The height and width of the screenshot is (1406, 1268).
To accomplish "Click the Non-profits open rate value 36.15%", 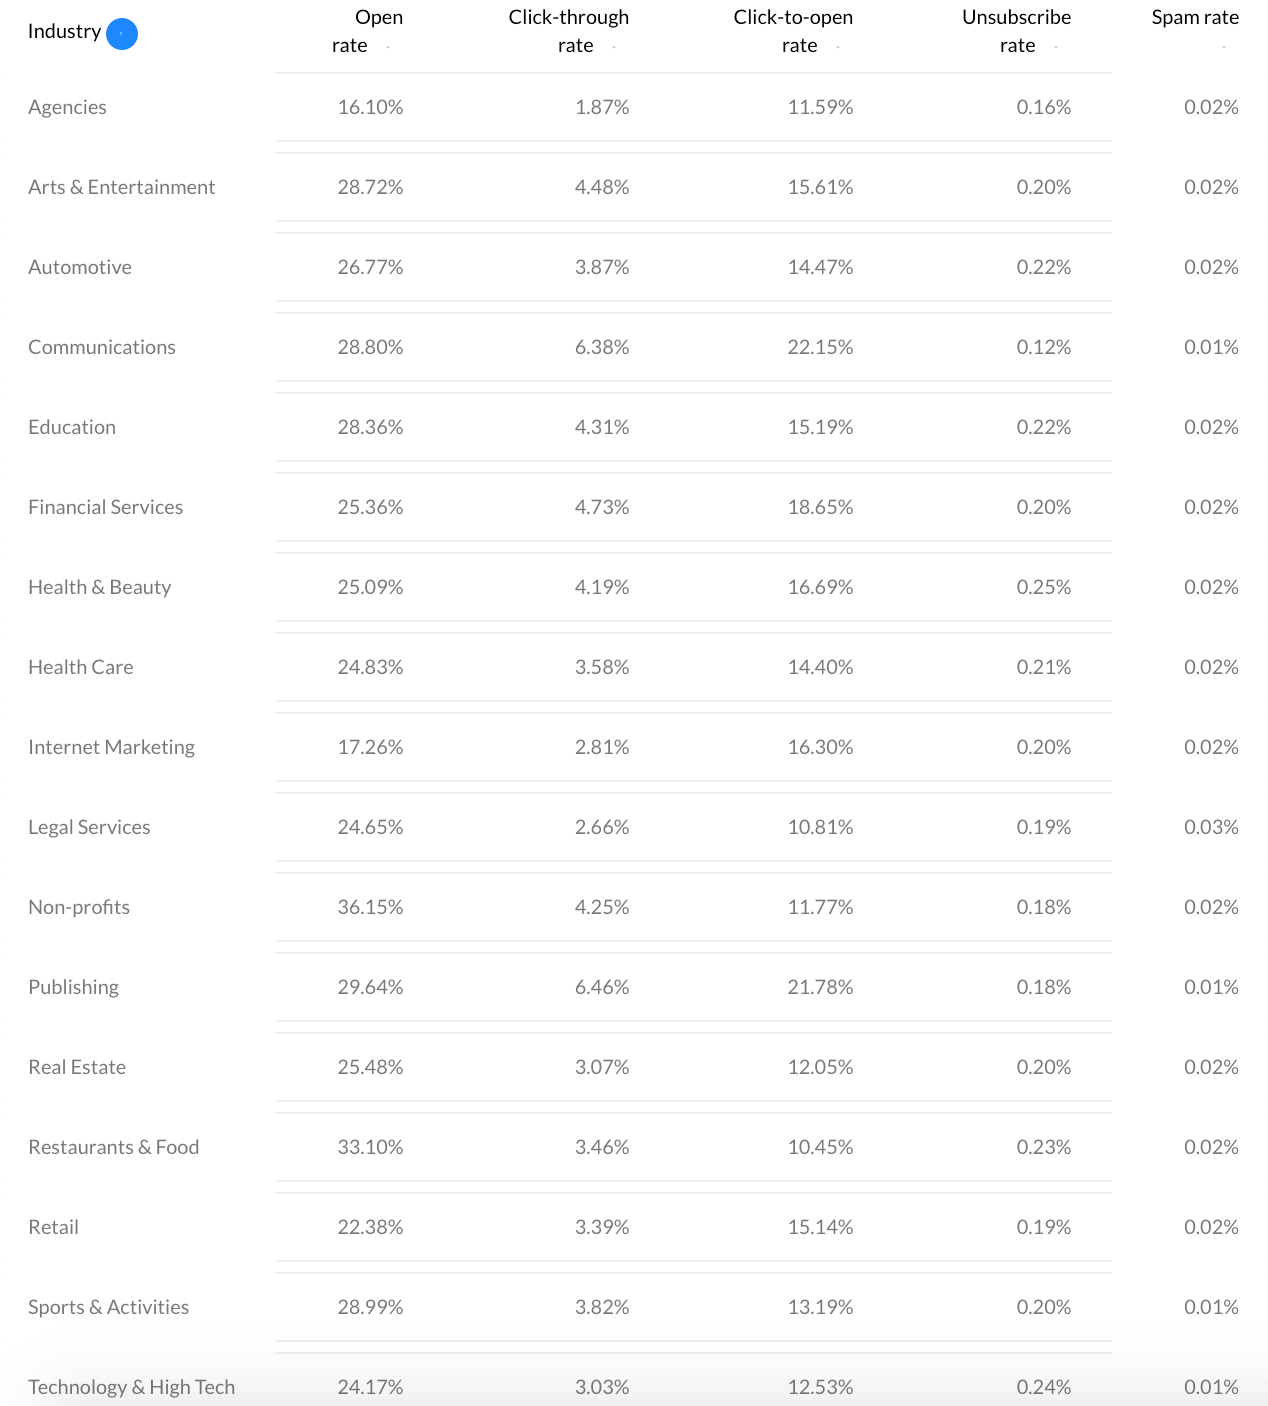I will 370,908.
